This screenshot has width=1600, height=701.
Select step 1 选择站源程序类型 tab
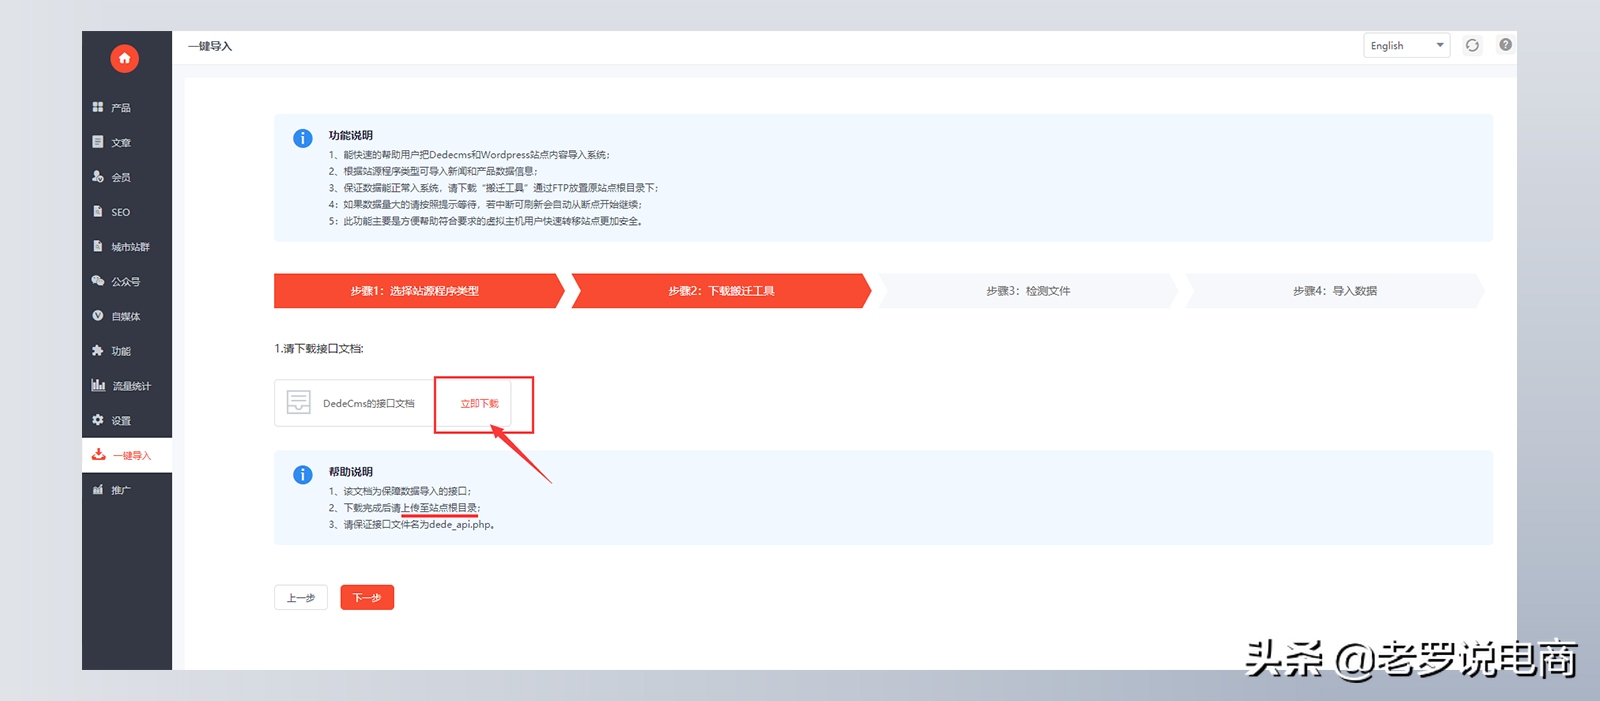(x=414, y=291)
